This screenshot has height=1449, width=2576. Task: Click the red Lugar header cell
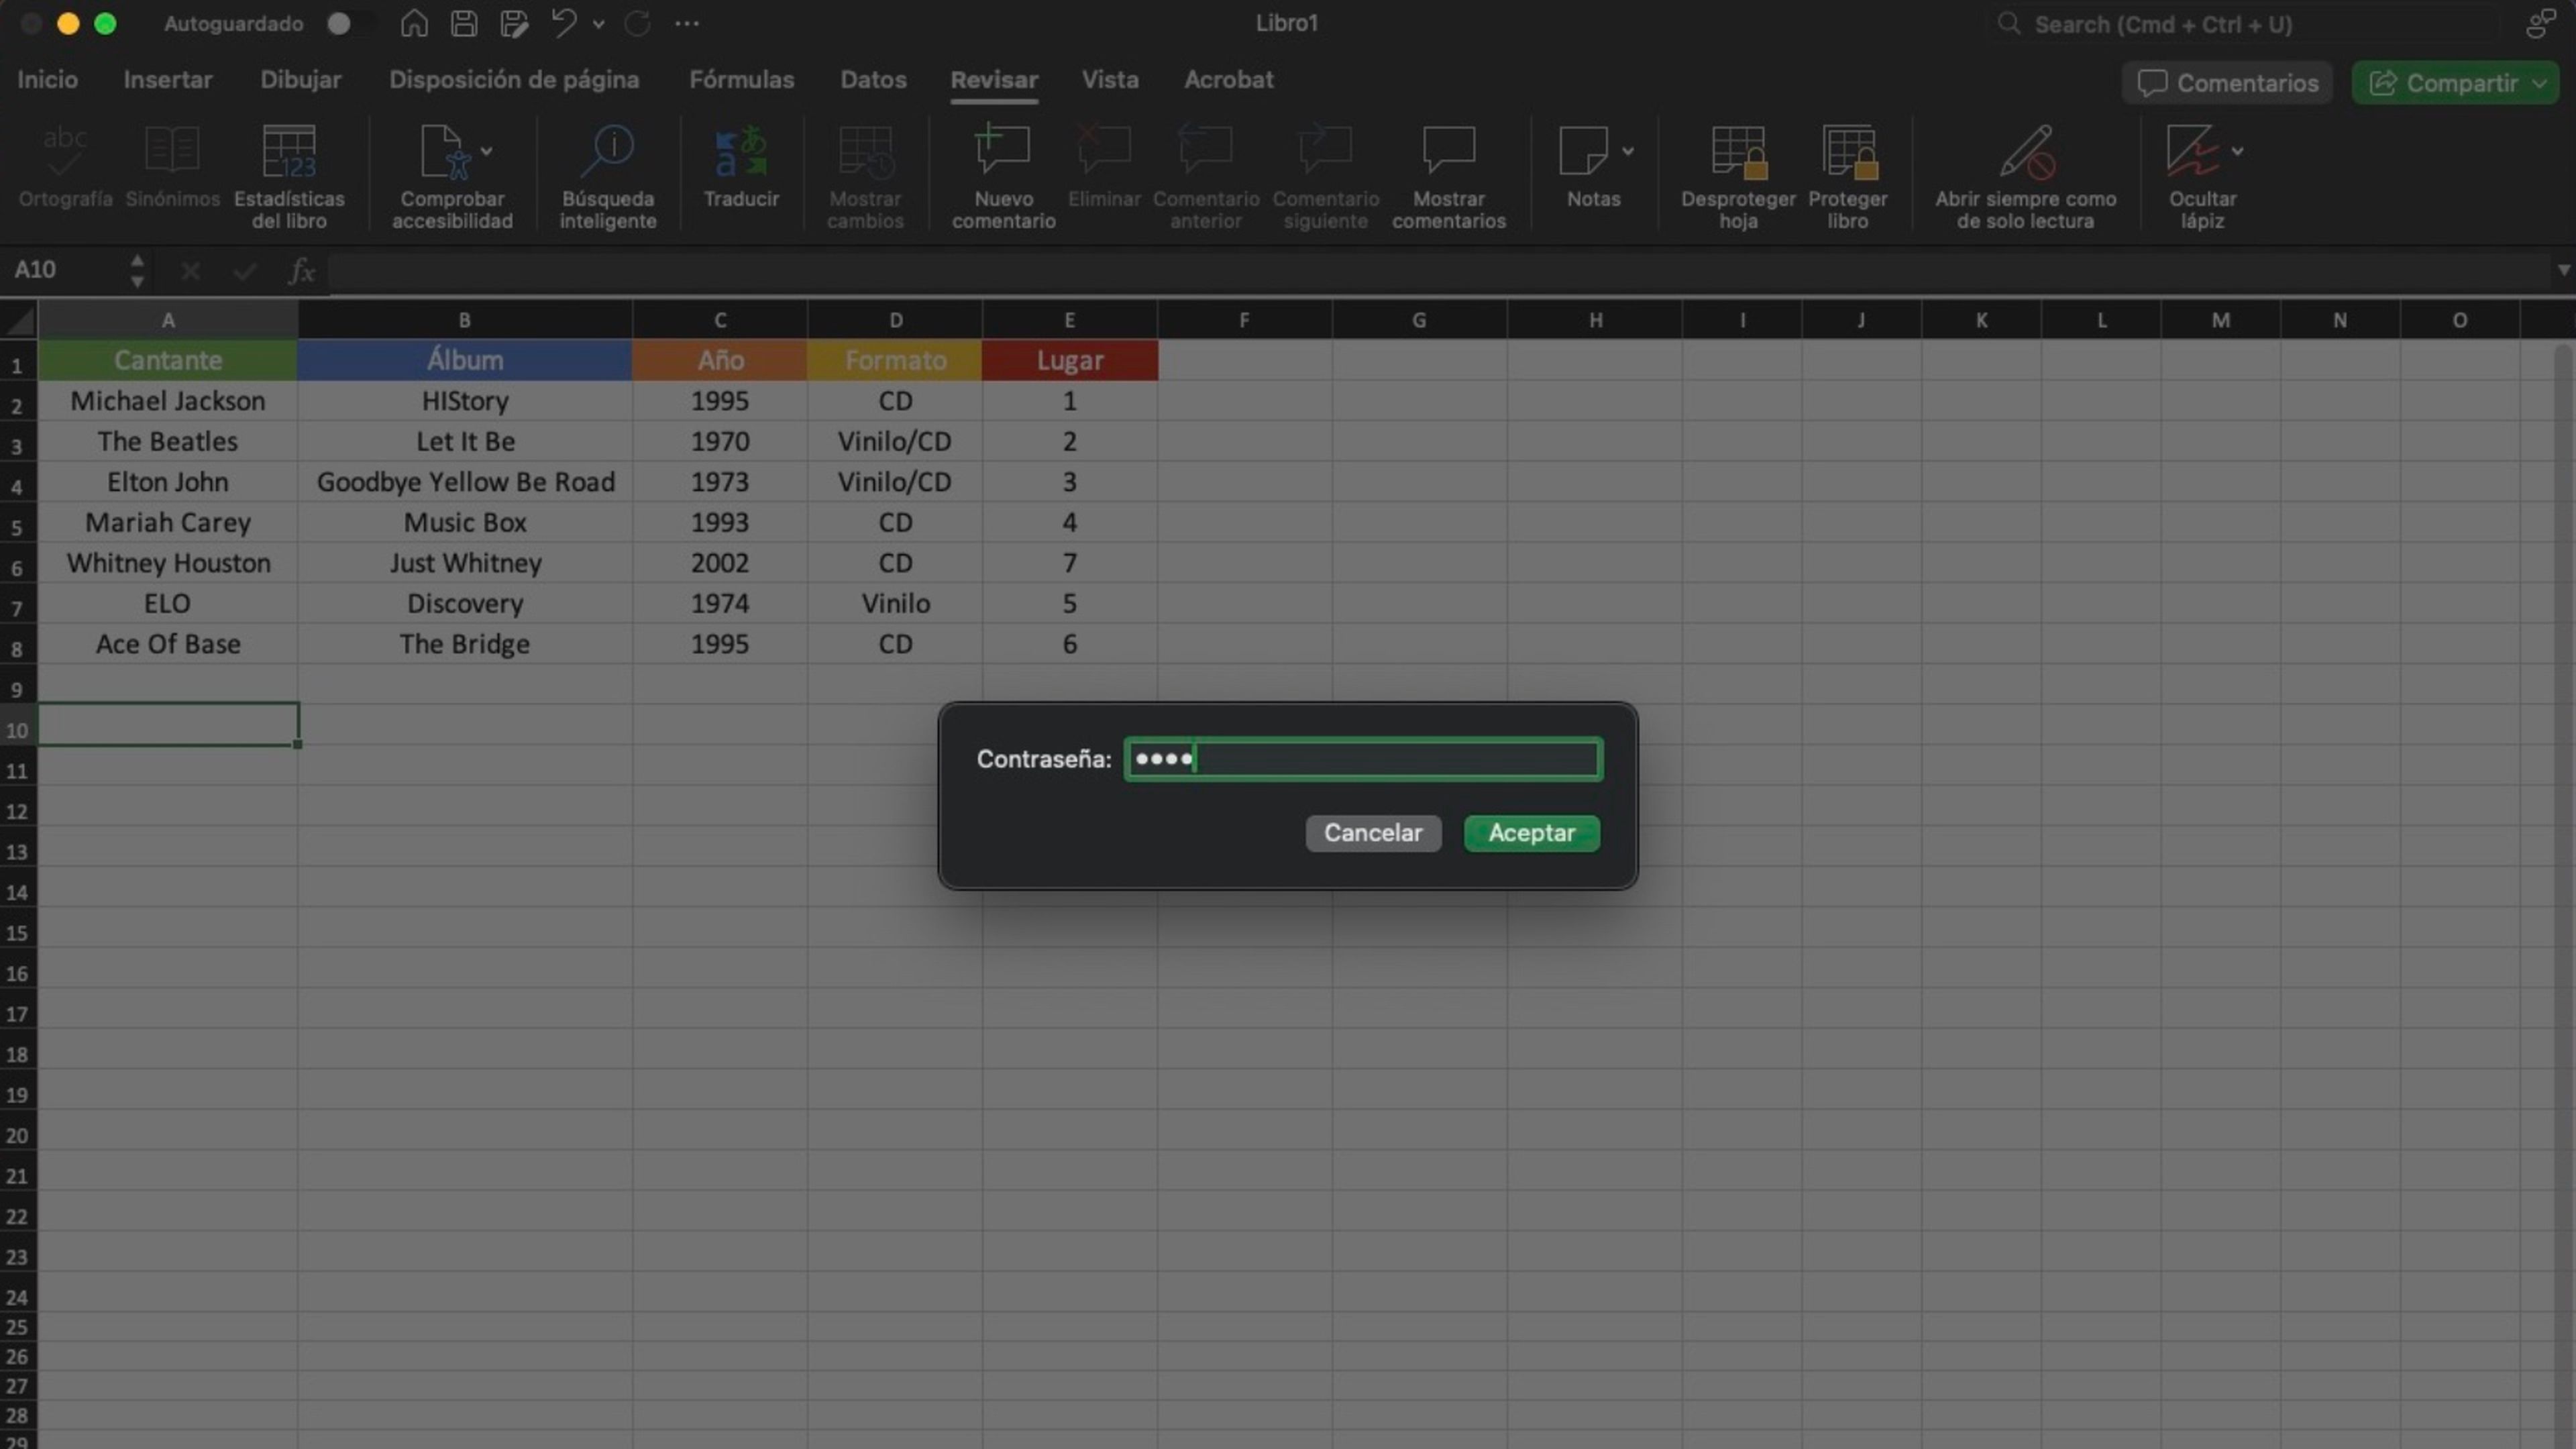pos(1070,360)
